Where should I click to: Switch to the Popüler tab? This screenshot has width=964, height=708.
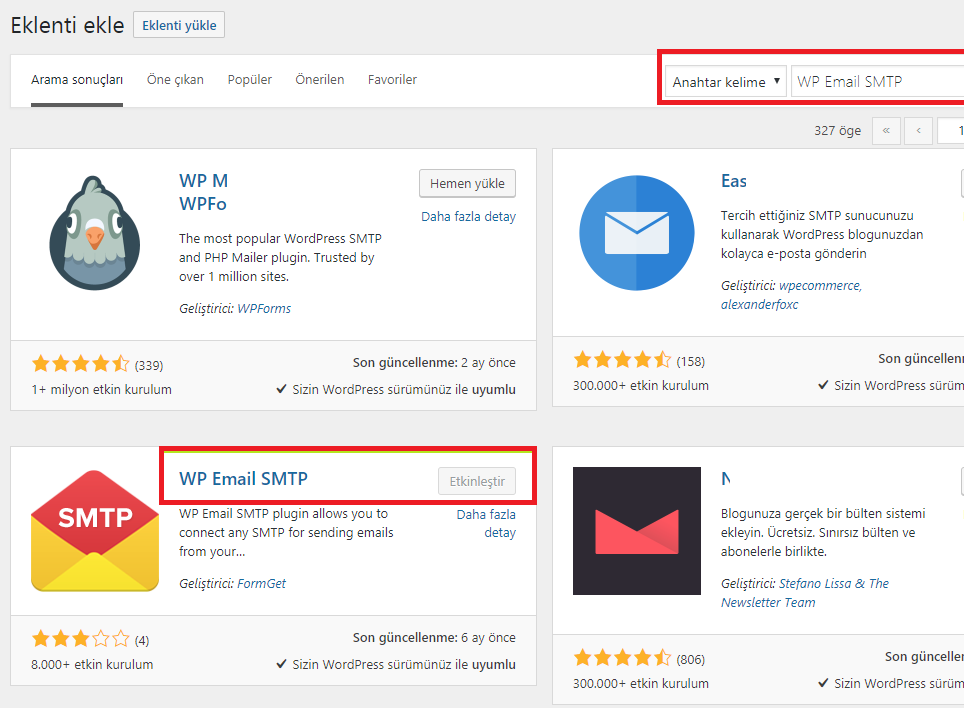tap(250, 80)
